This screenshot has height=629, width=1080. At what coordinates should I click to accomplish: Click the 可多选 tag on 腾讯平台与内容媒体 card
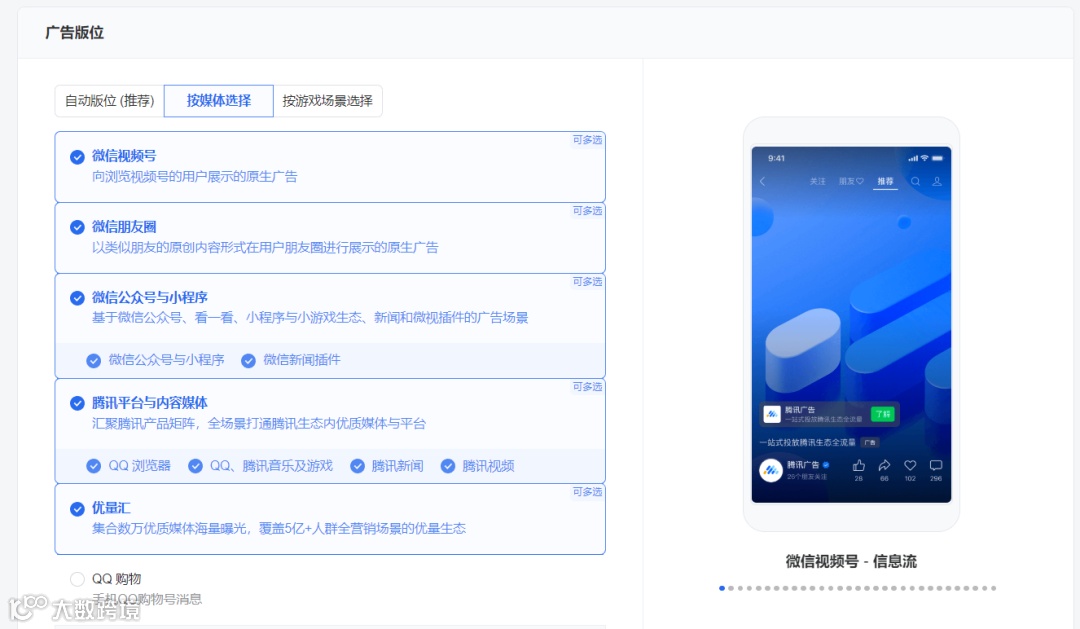coord(588,387)
